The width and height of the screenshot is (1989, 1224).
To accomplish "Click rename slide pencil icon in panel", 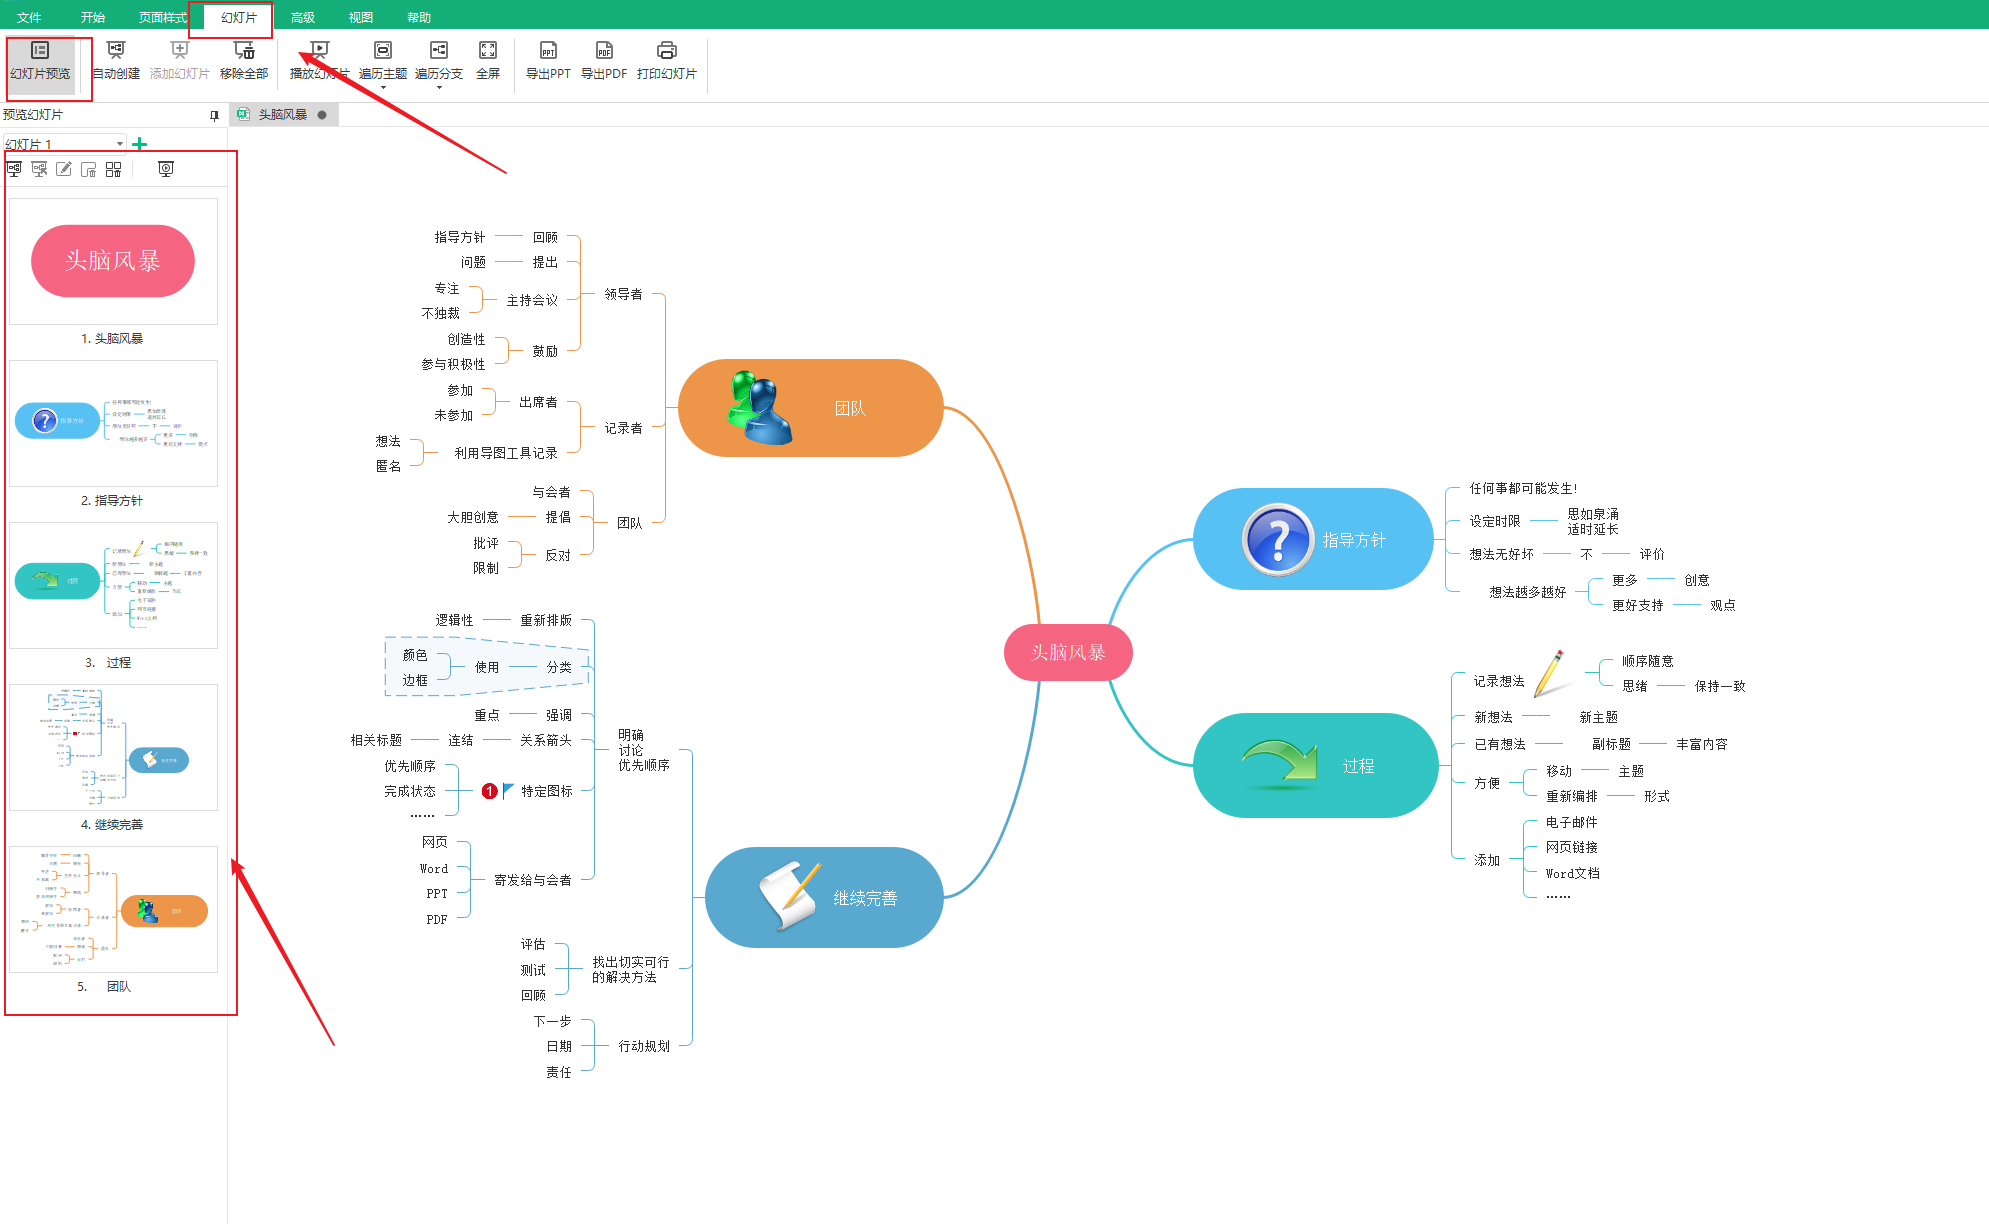I will [x=64, y=169].
